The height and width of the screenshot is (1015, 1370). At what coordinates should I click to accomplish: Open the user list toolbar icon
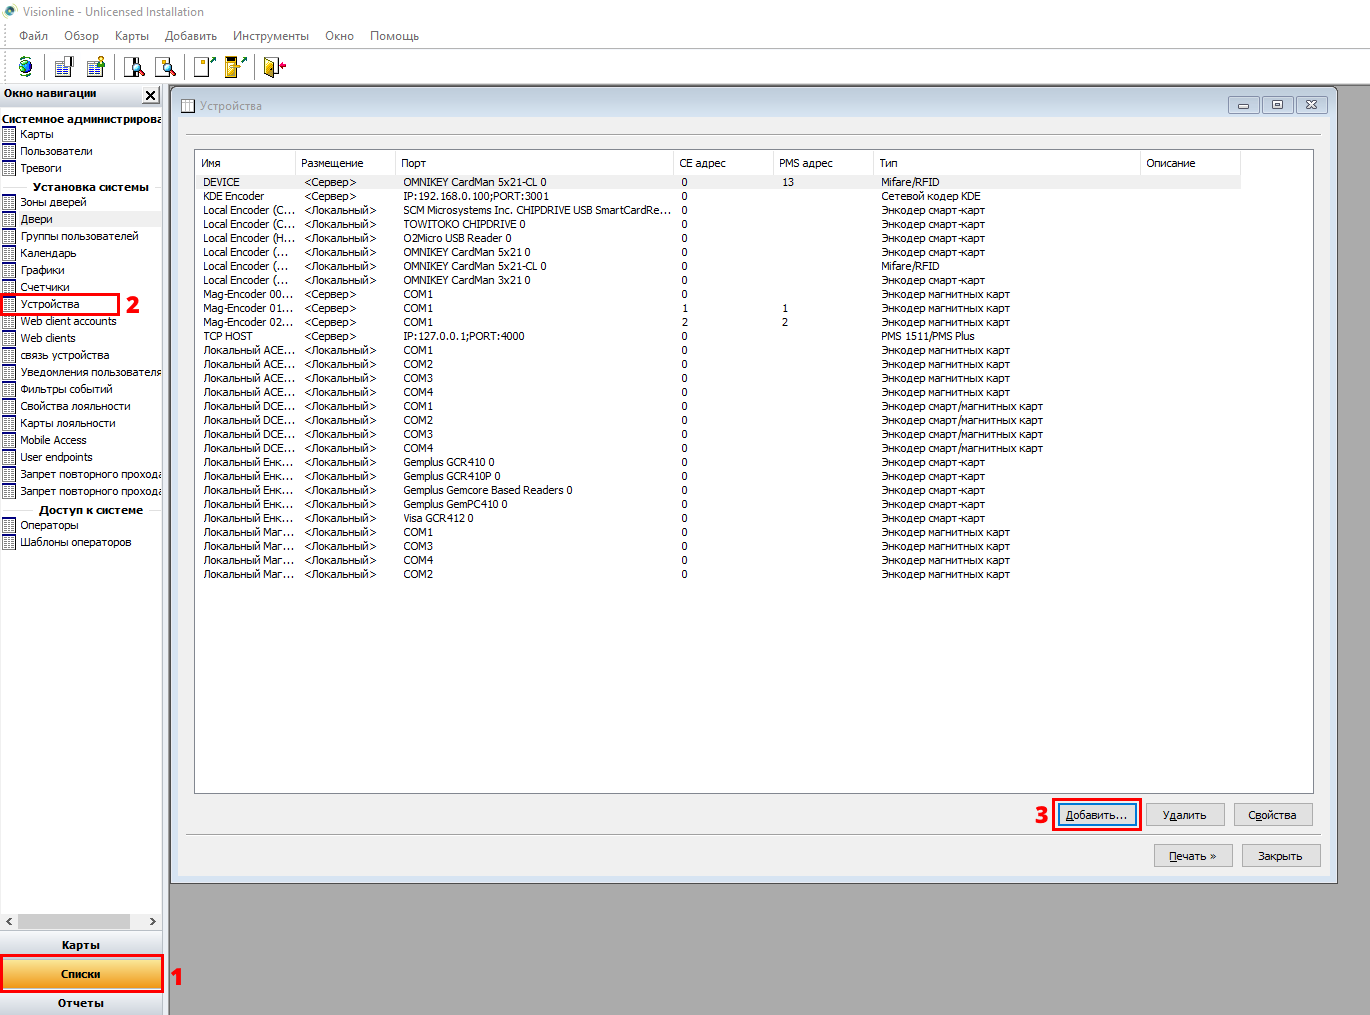point(96,67)
